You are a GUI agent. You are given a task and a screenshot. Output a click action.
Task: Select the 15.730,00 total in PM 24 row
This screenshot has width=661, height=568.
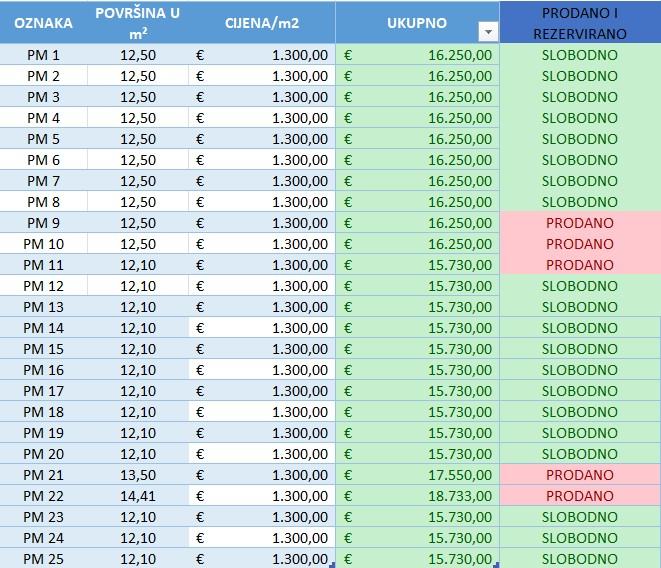tap(417, 538)
